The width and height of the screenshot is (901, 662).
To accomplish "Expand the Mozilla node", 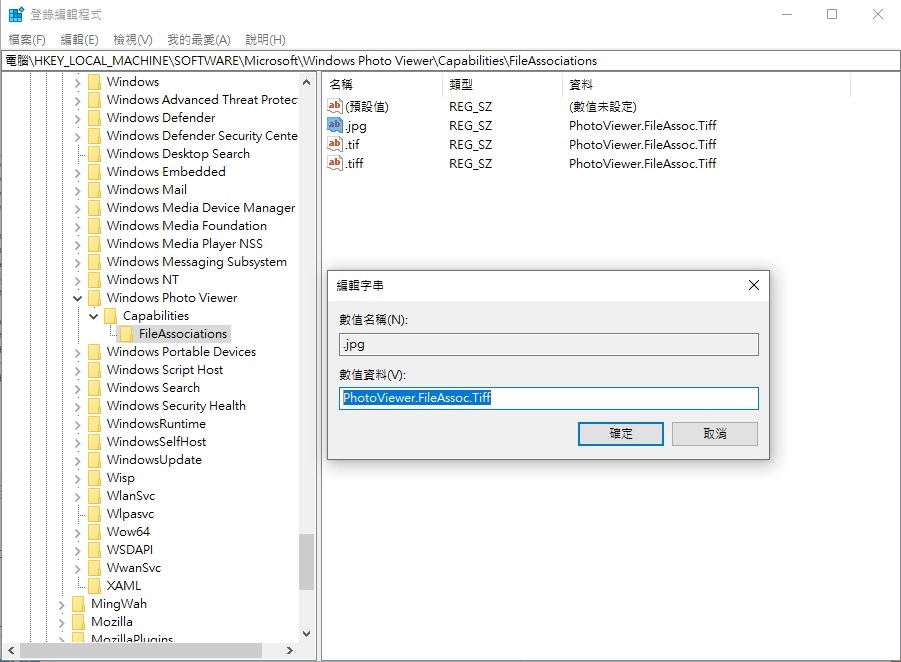I will coord(61,622).
